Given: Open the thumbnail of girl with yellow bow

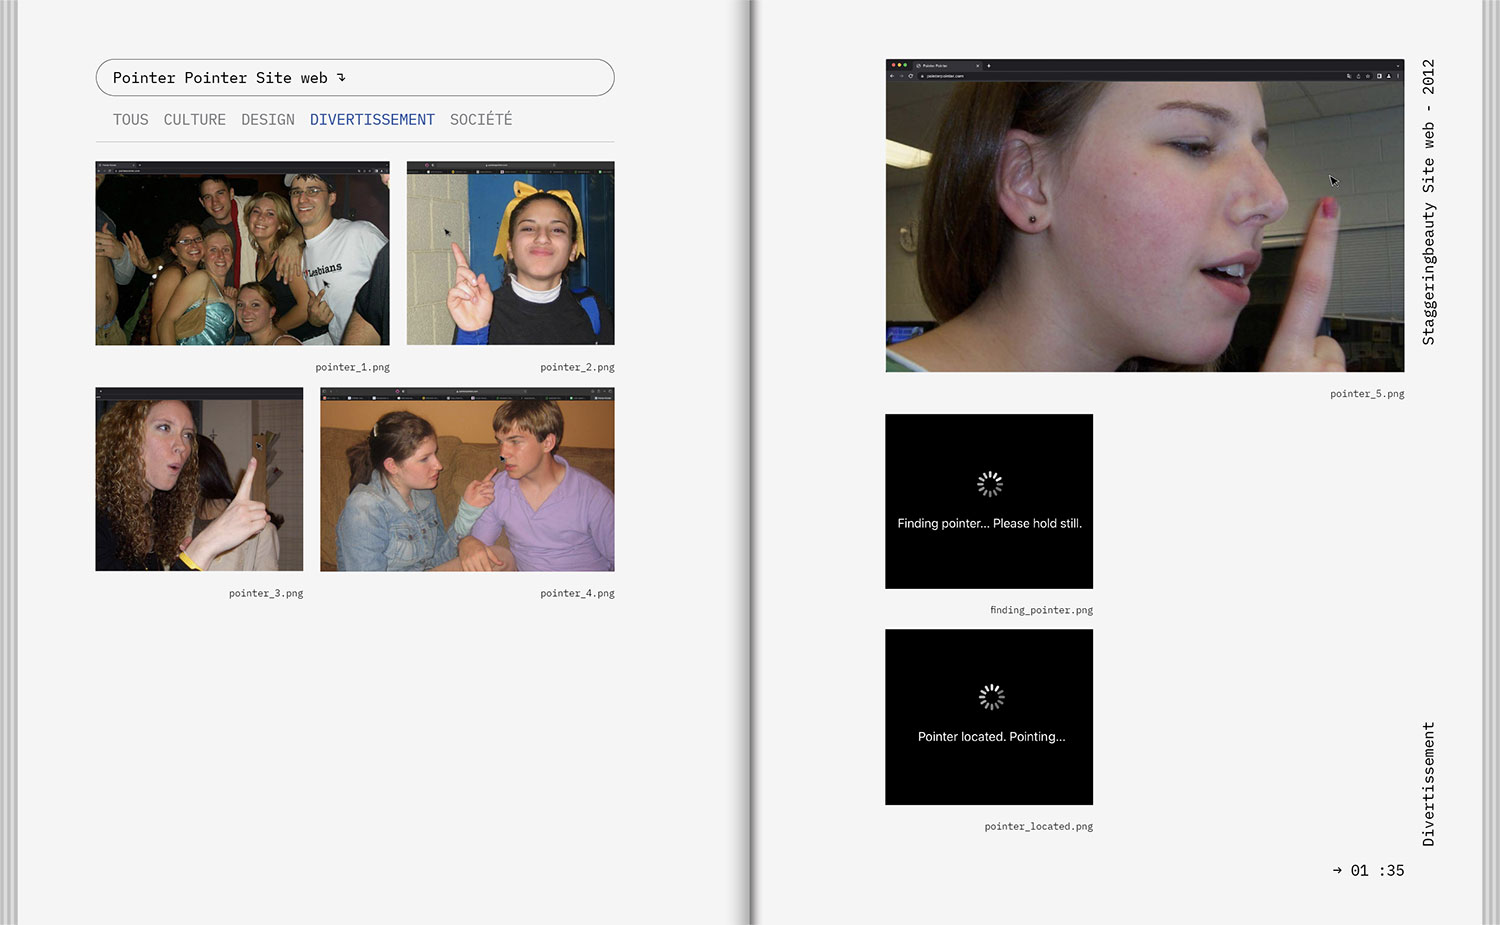Looking at the screenshot, I should pos(510,253).
